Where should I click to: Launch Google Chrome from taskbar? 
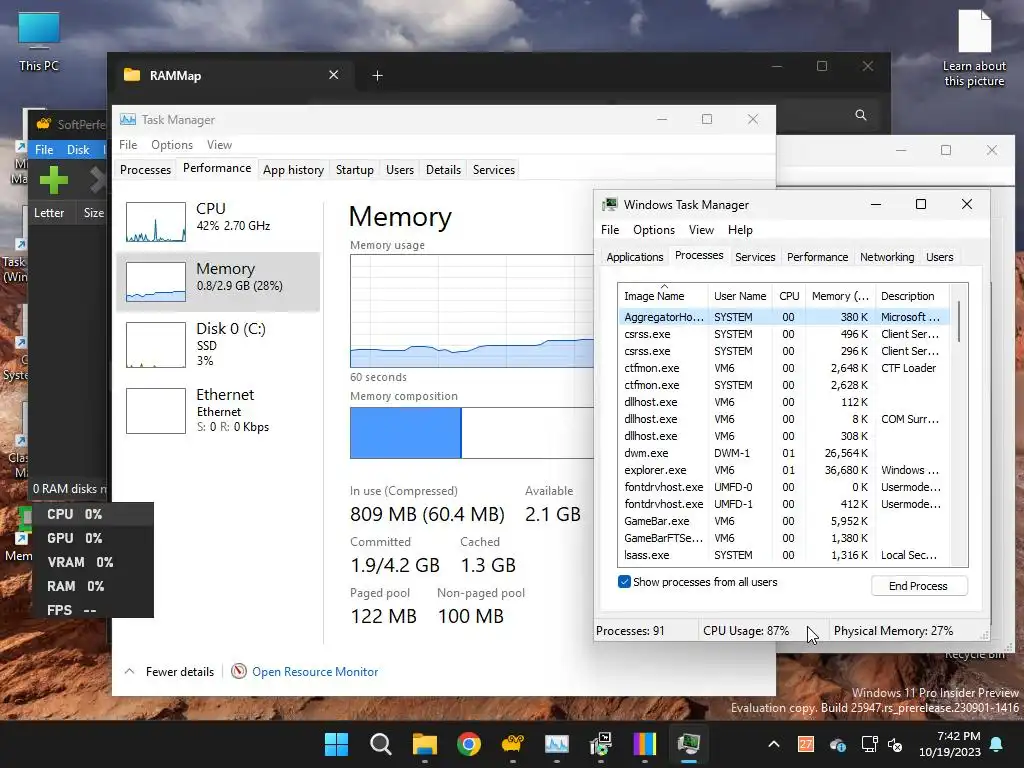tap(469, 744)
